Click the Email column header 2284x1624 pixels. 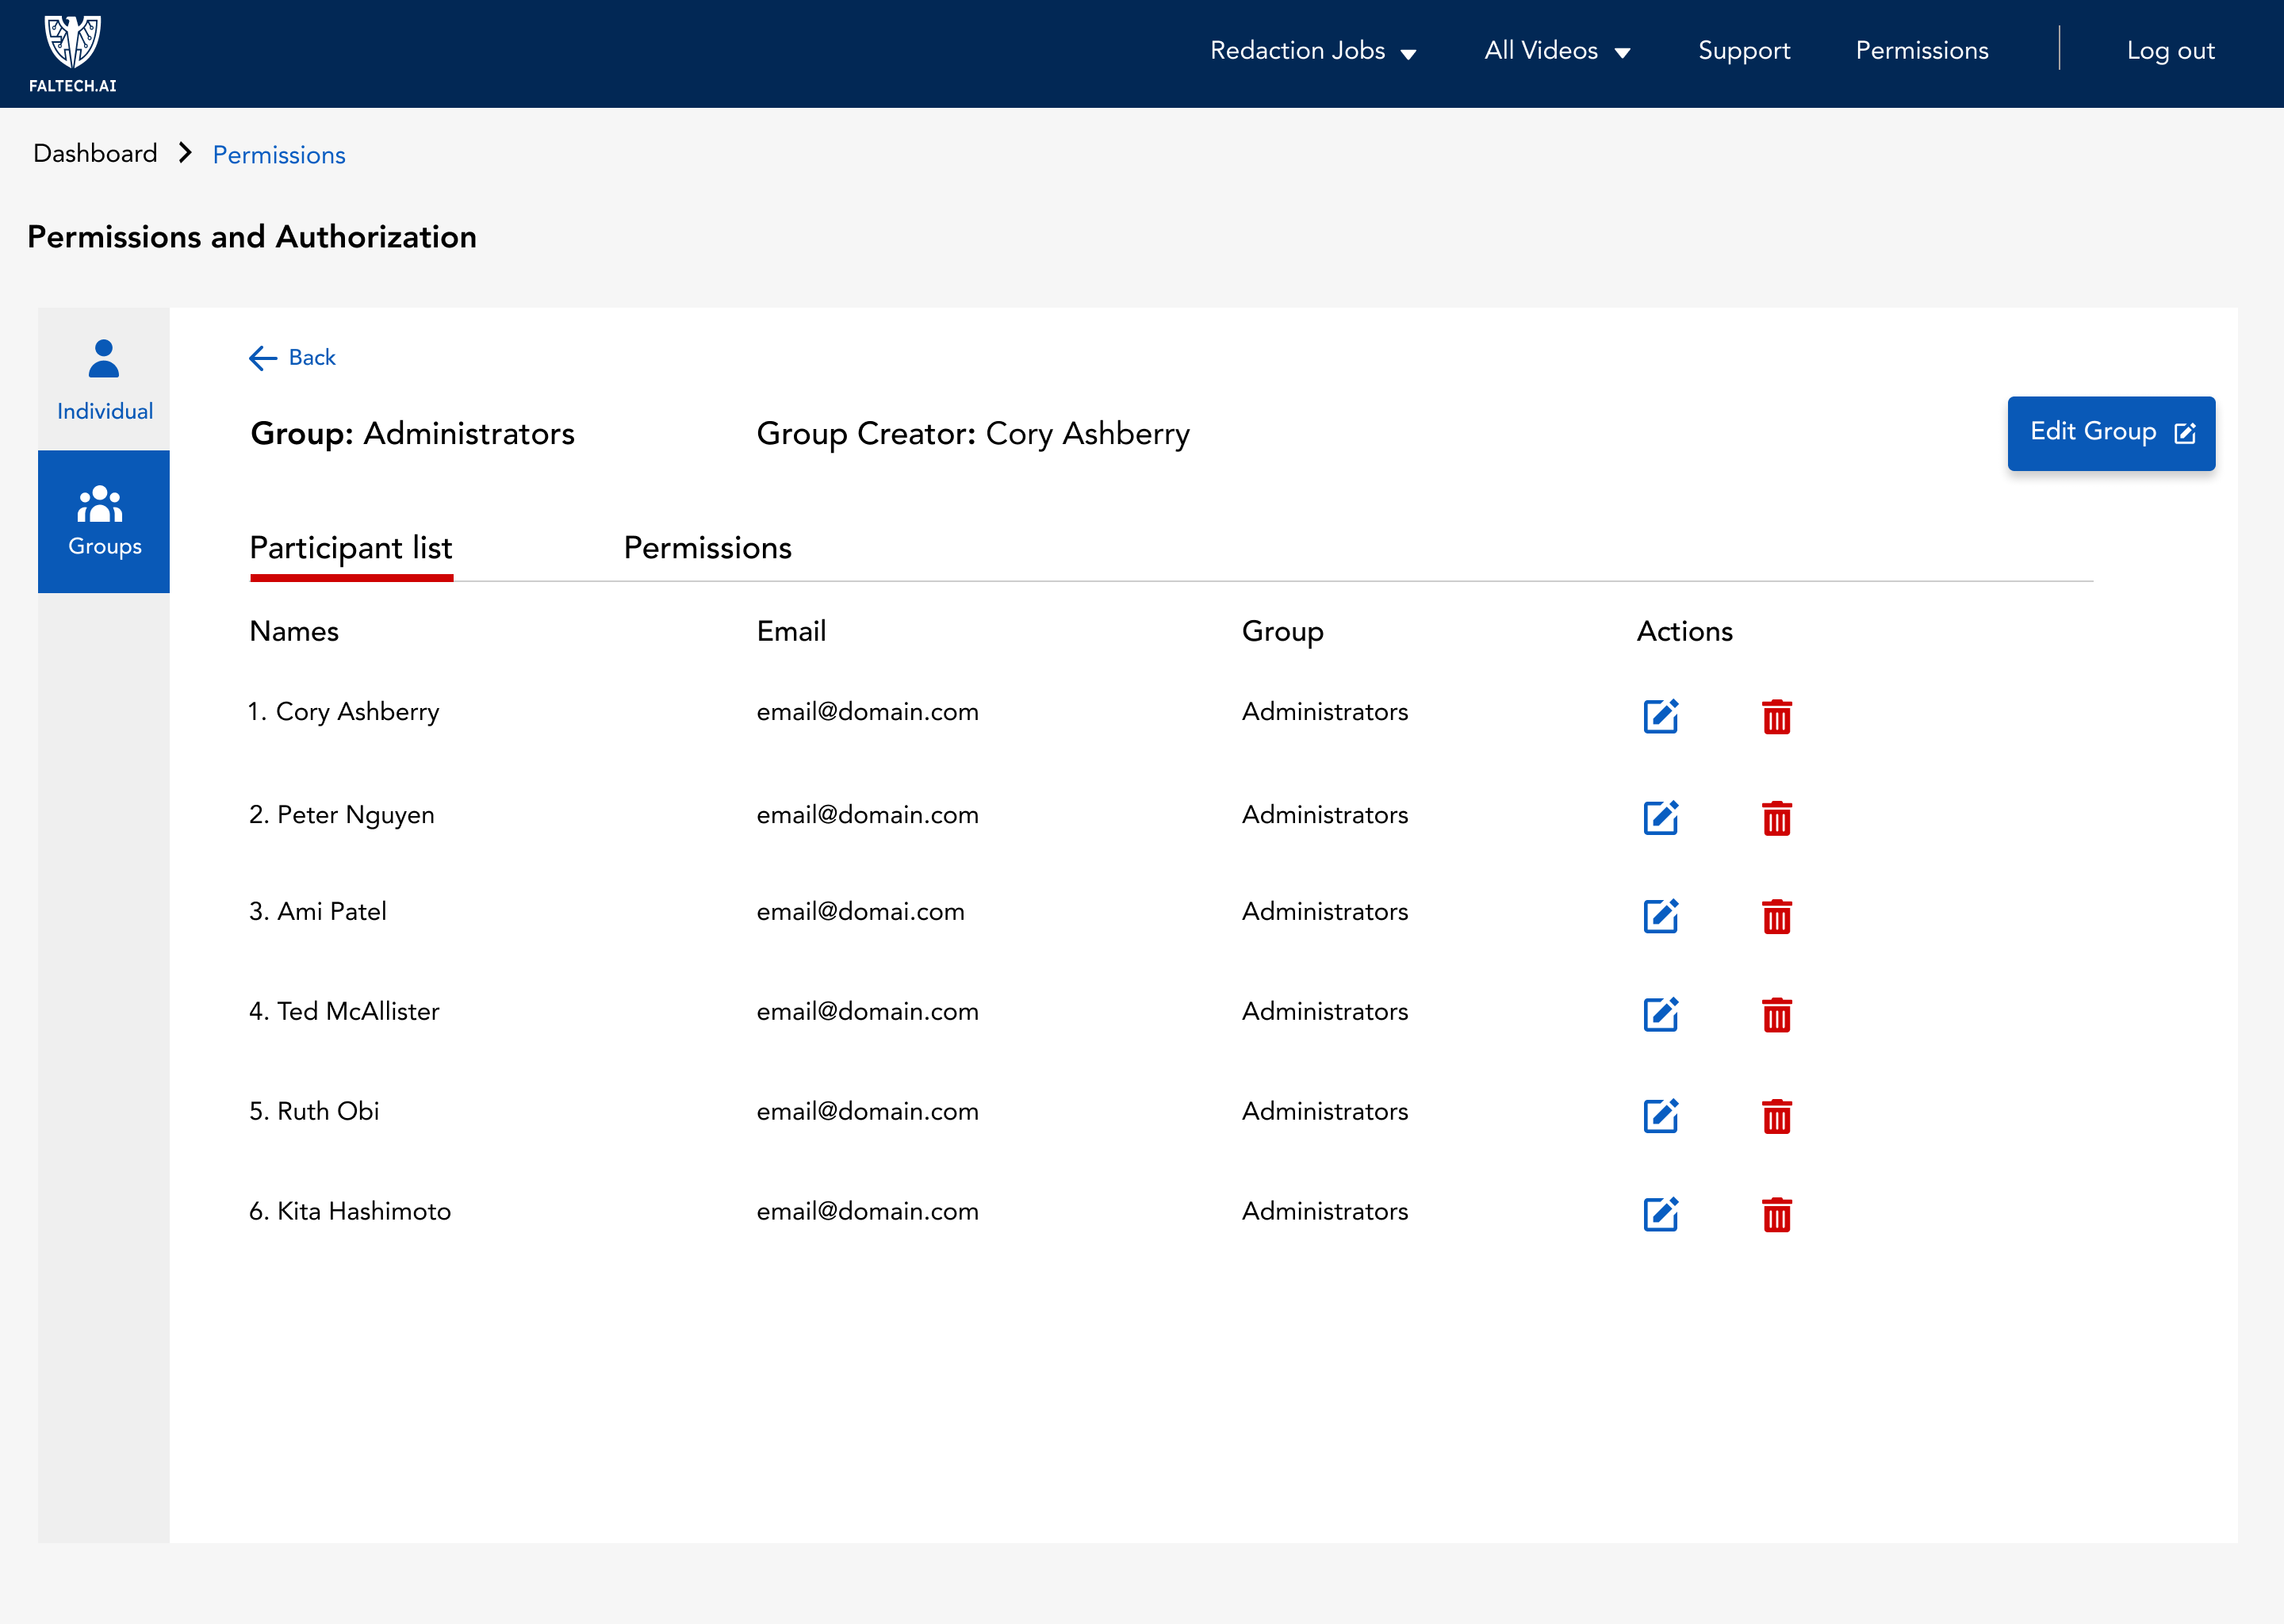click(791, 631)
